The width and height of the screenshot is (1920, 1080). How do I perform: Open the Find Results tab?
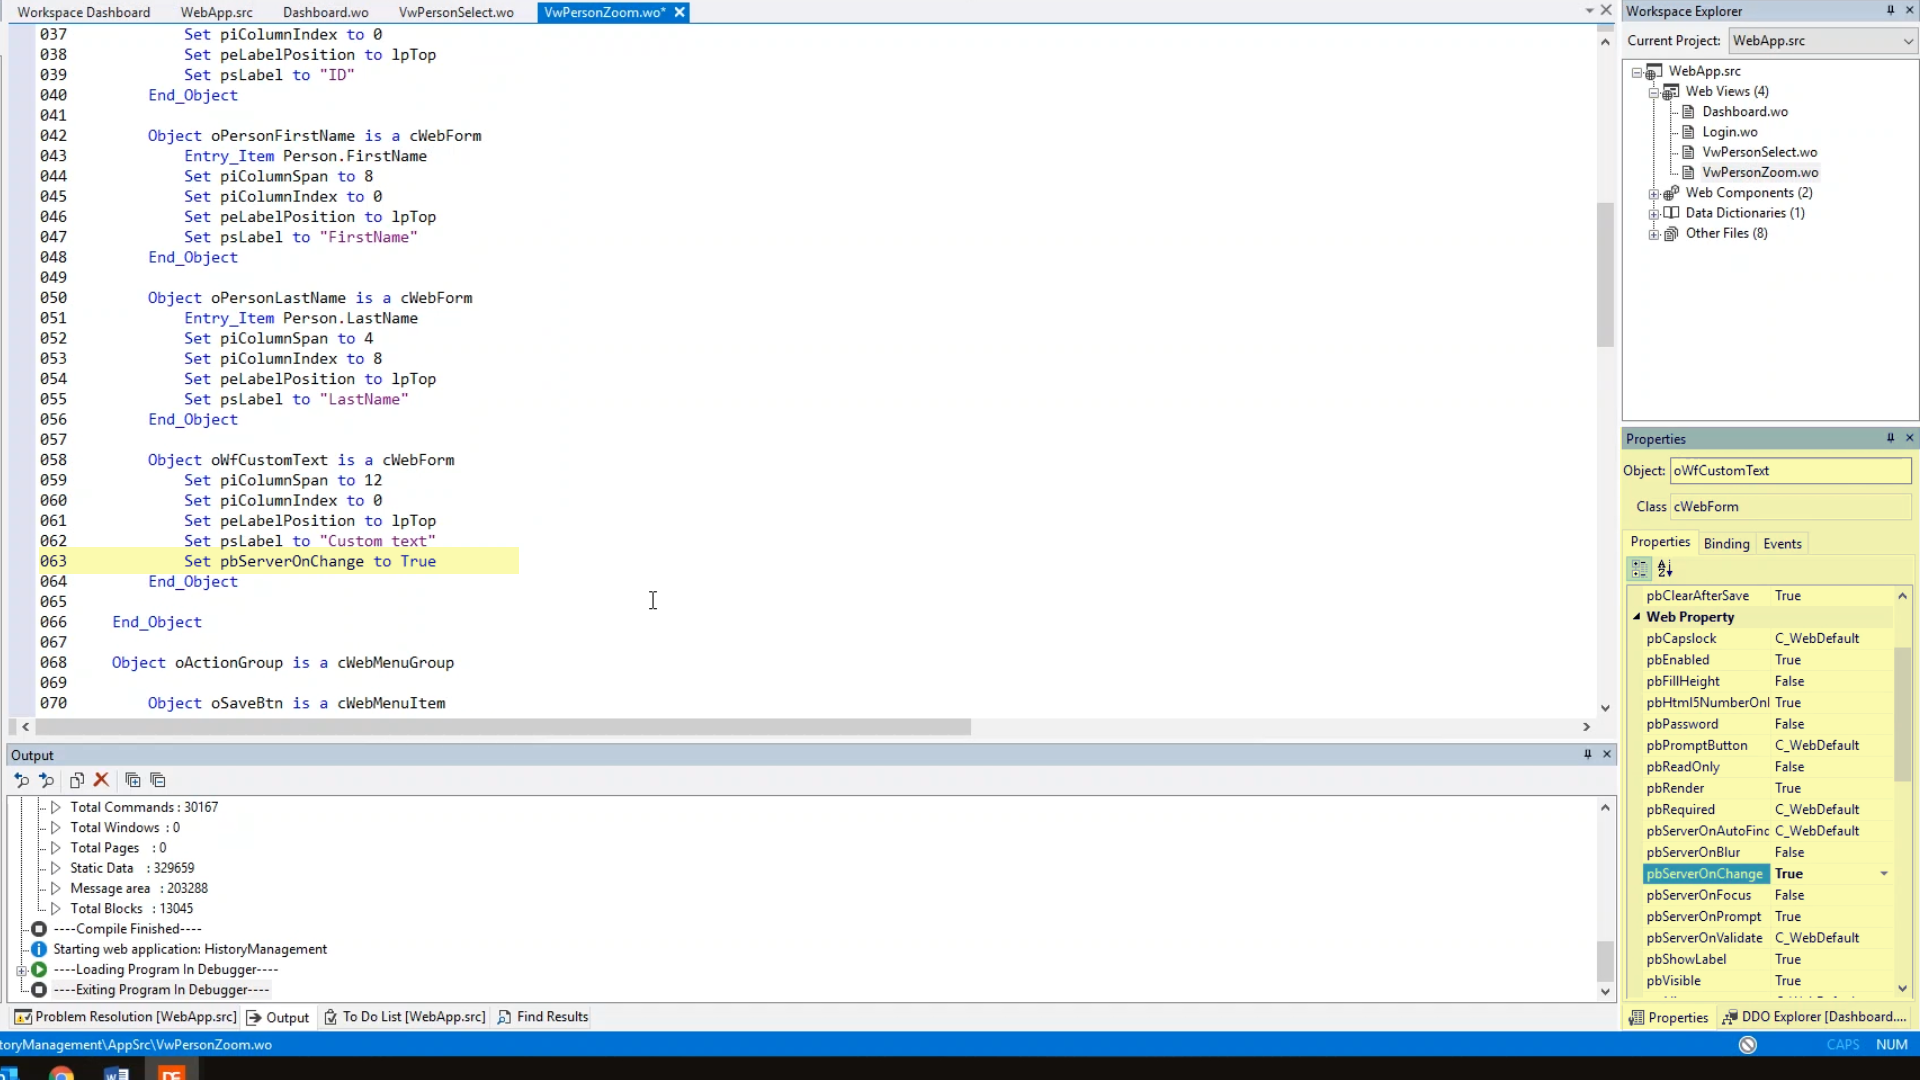[543, 1017]
